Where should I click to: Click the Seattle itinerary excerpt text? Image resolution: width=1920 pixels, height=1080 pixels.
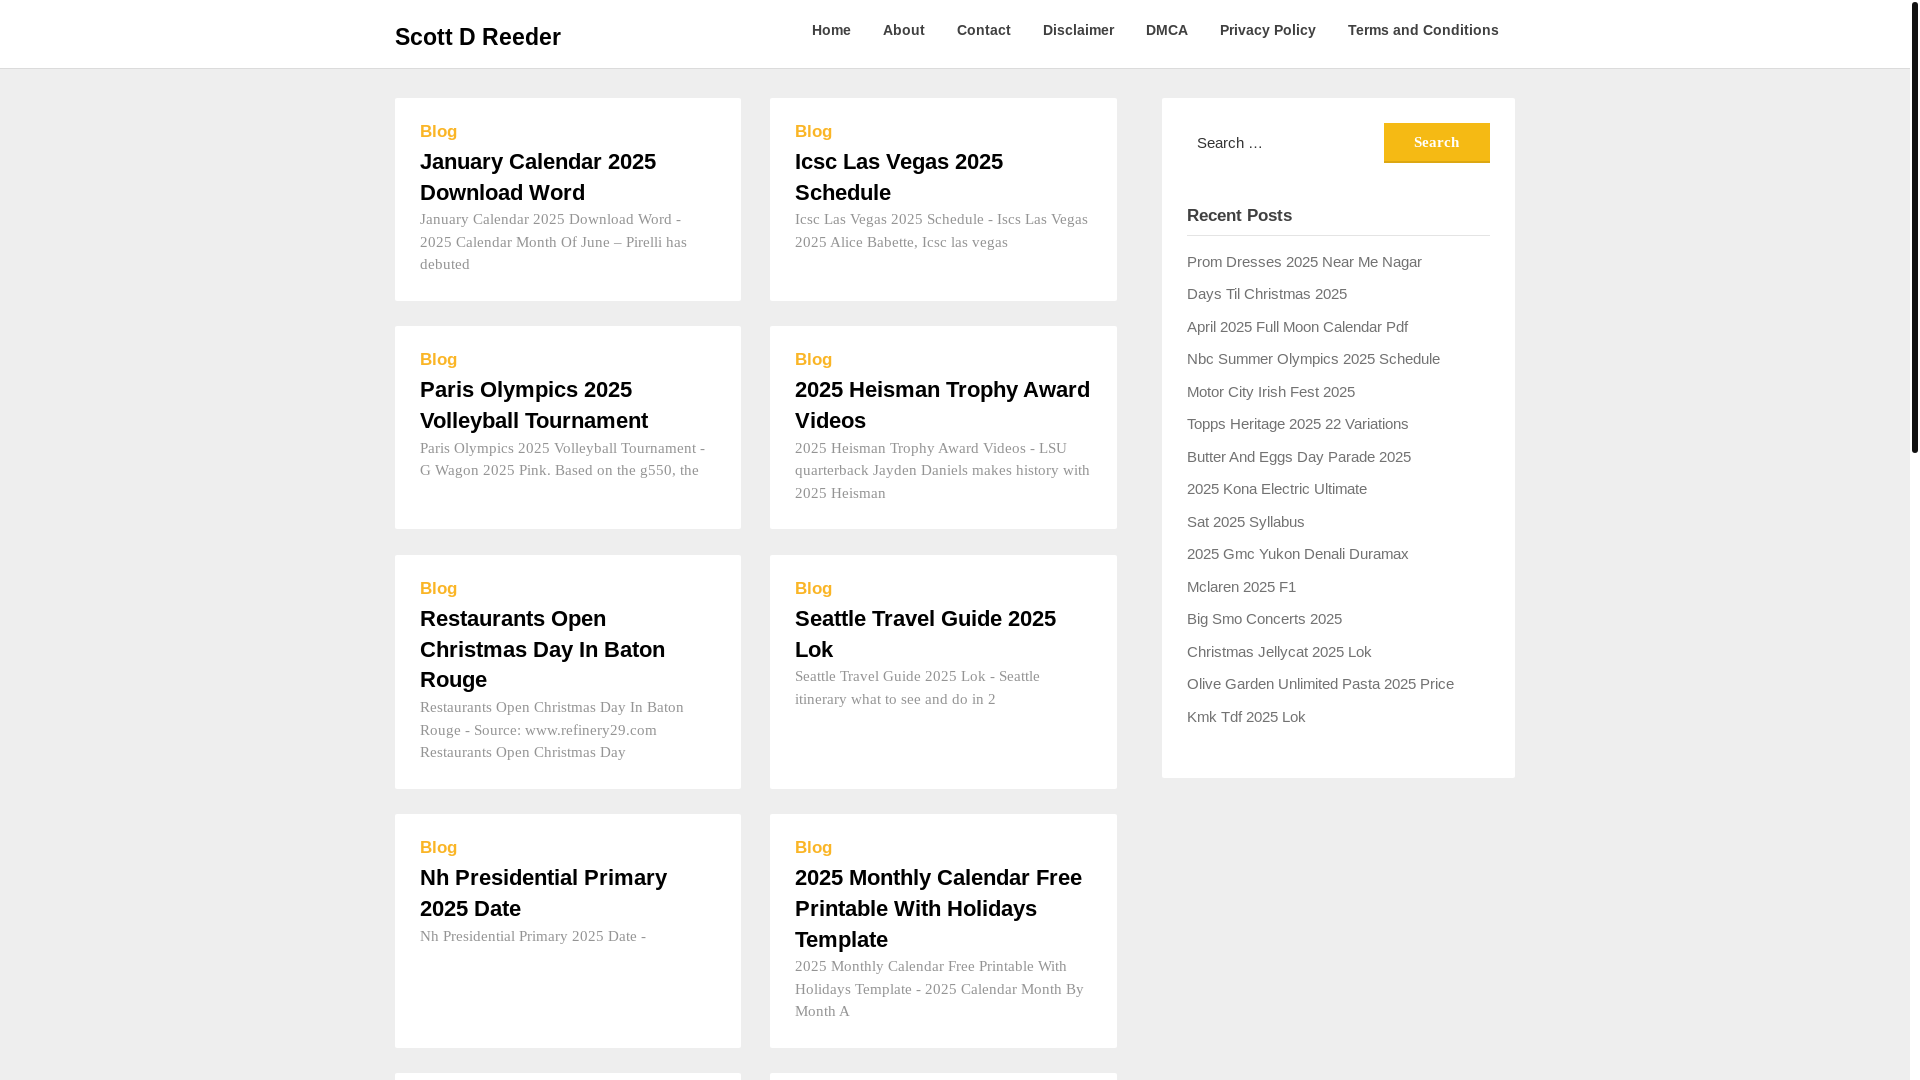pyautogui.click(x=917, y=688)
